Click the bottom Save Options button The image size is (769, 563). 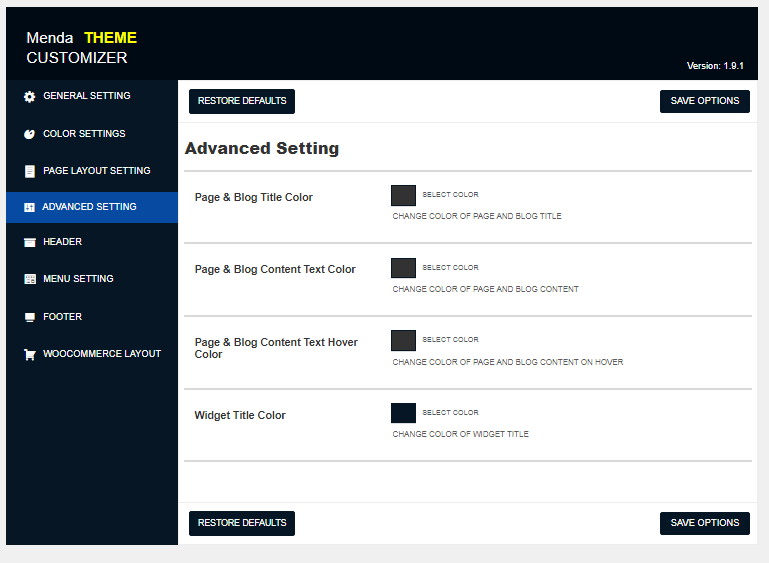704,523
